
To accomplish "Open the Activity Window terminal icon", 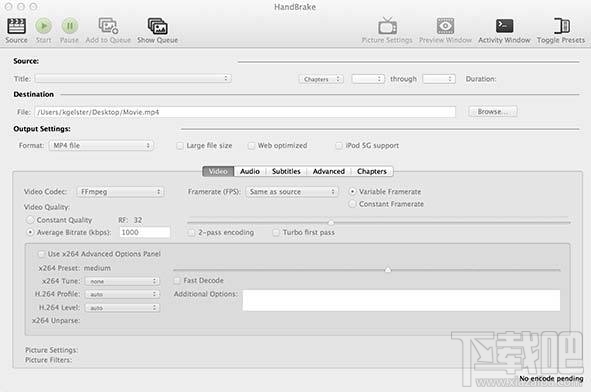I will (x=504, y=26).
